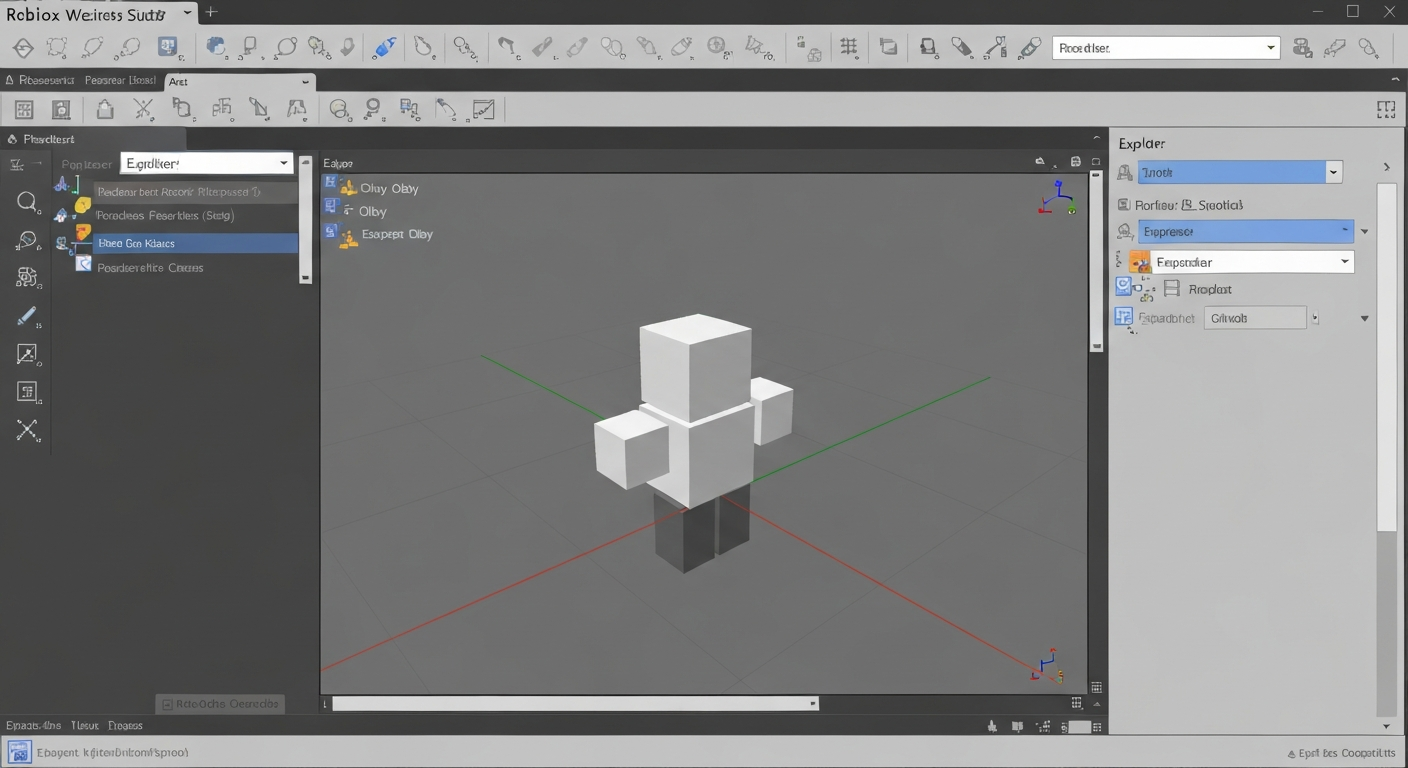1408x768 pixels.
Task: Toggle the Rroplast checkbox
Action: (1172, 289)
